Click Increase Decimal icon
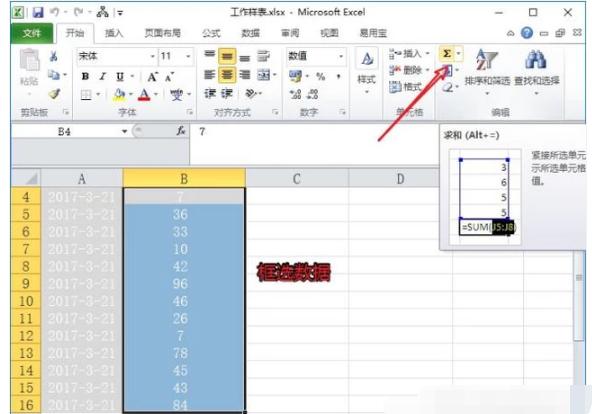 tap(296, 94)
